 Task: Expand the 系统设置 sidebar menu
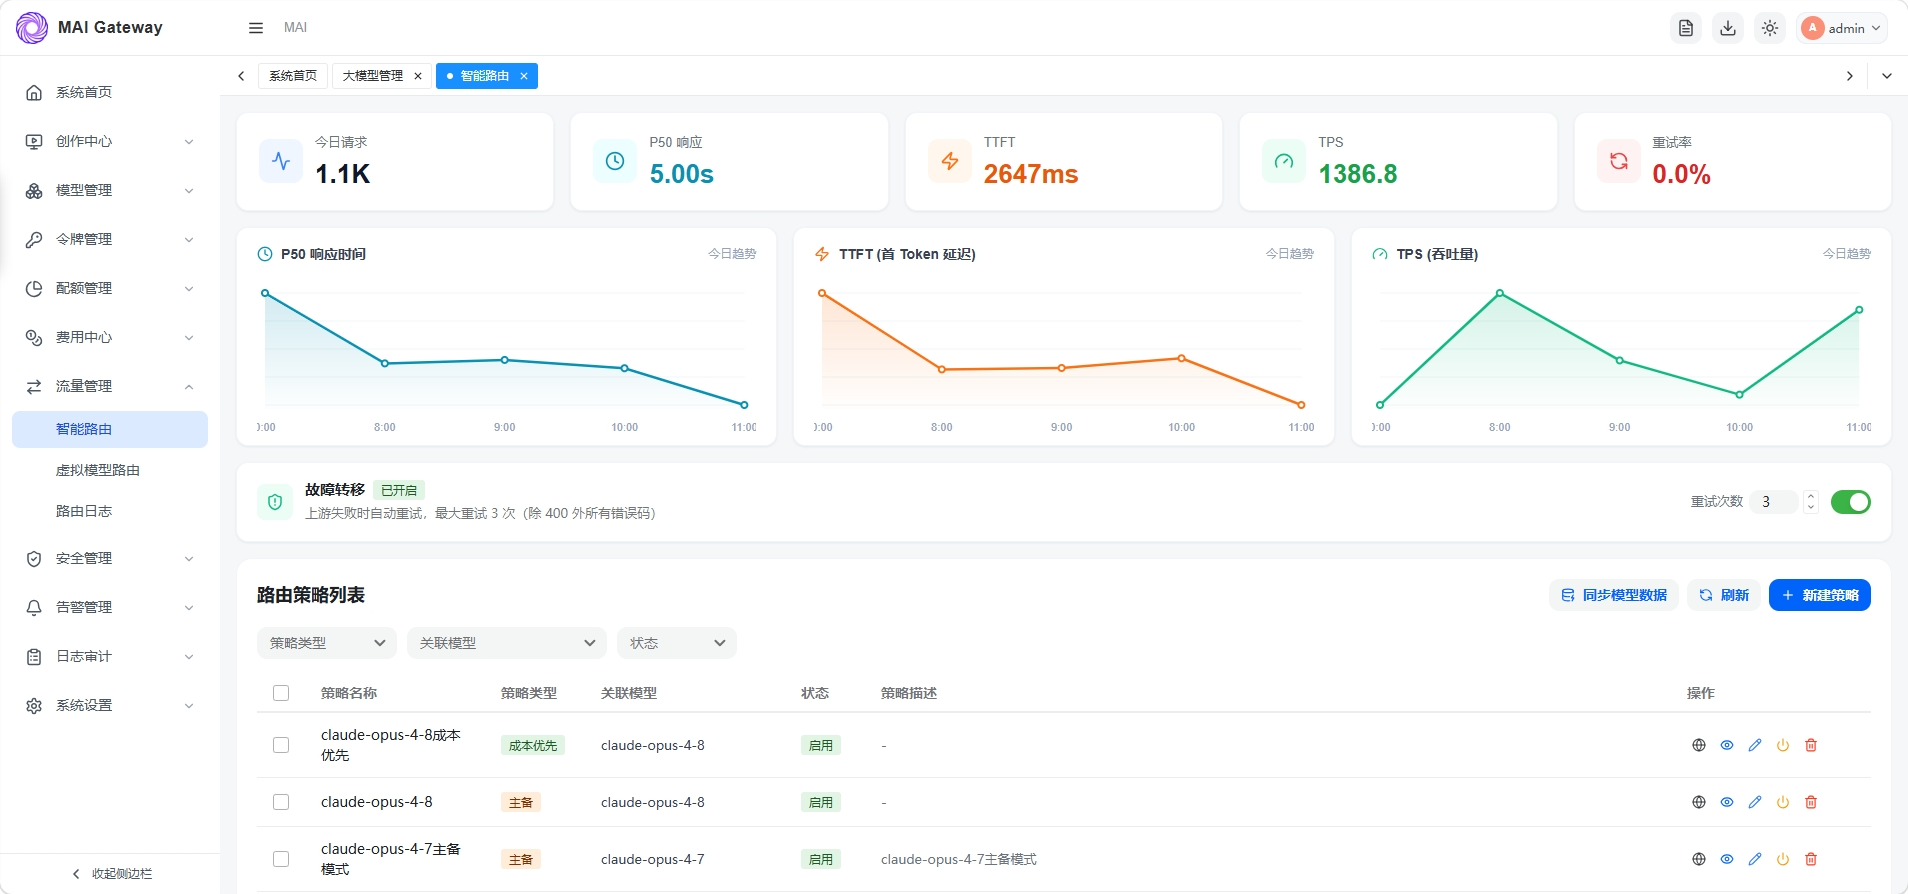pos(110,705)
